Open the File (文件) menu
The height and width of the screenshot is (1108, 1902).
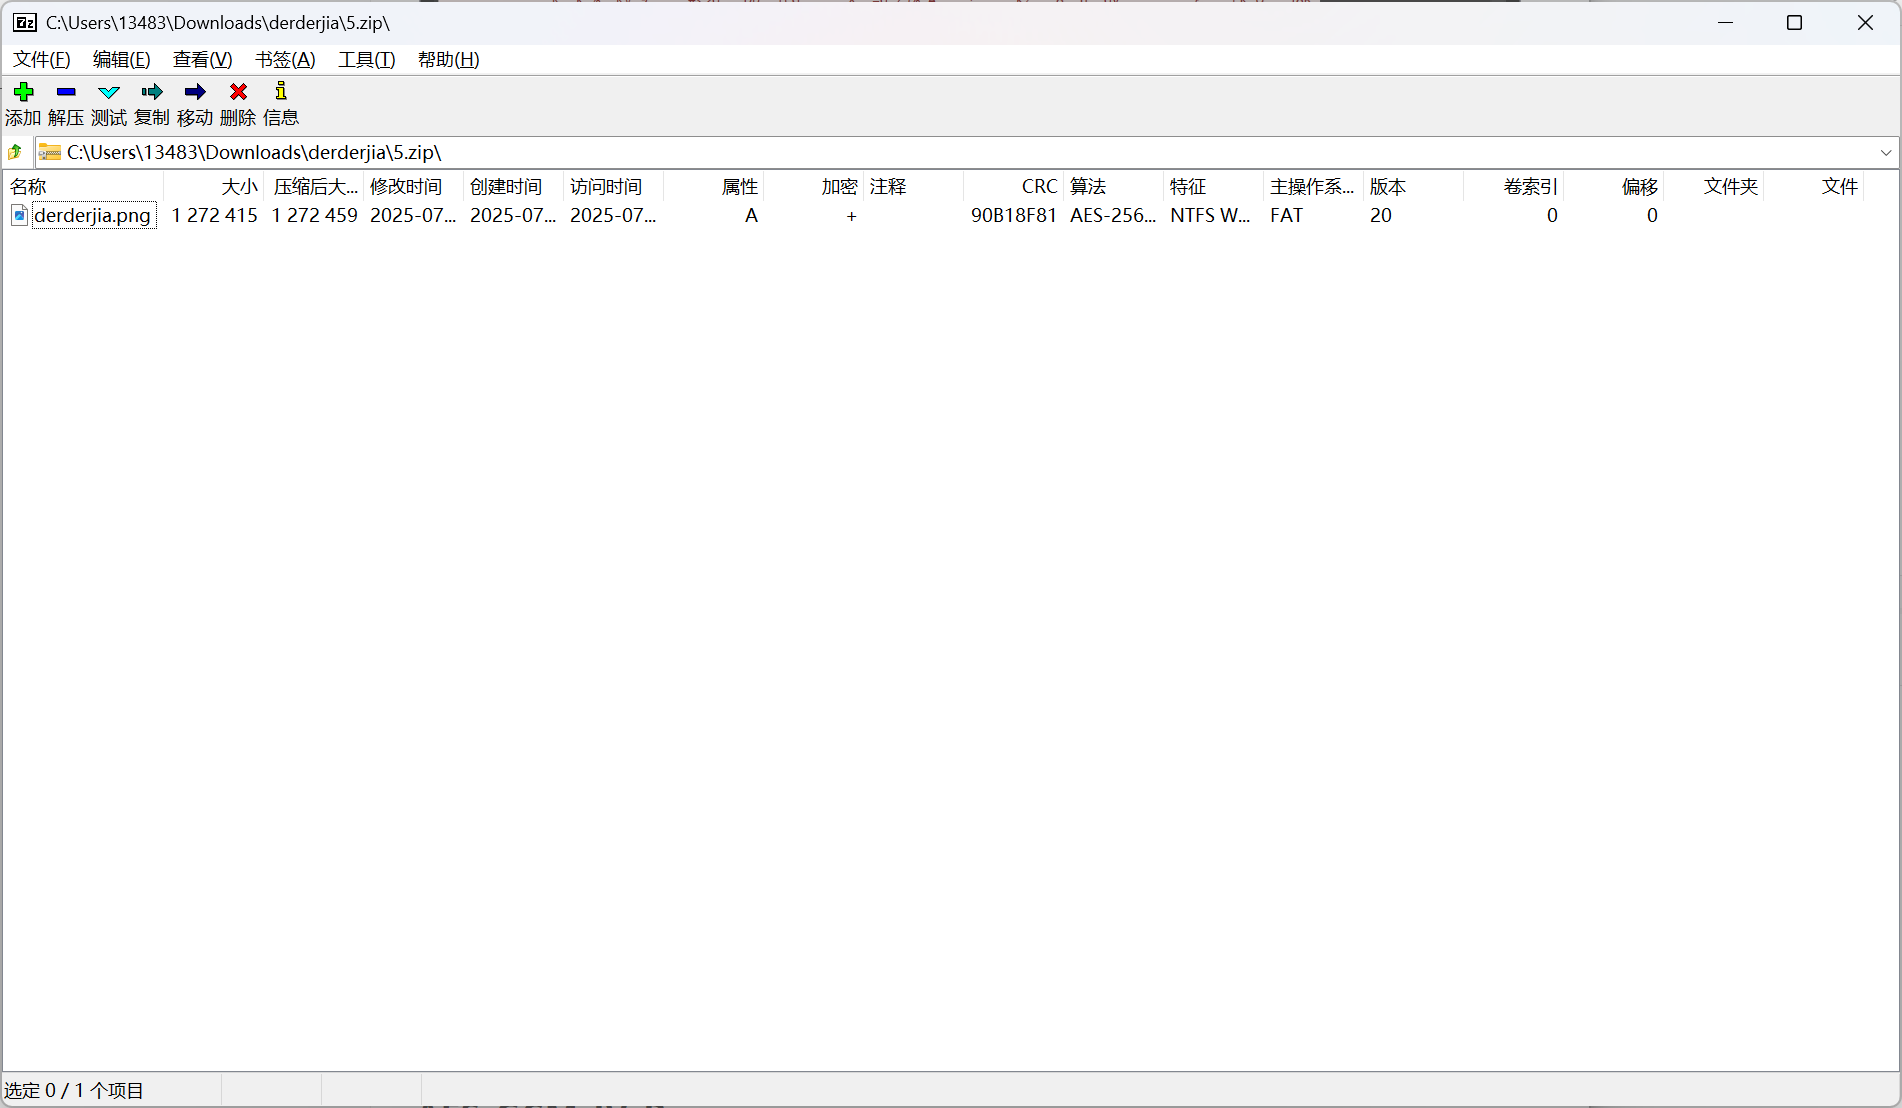coord(41,60)
